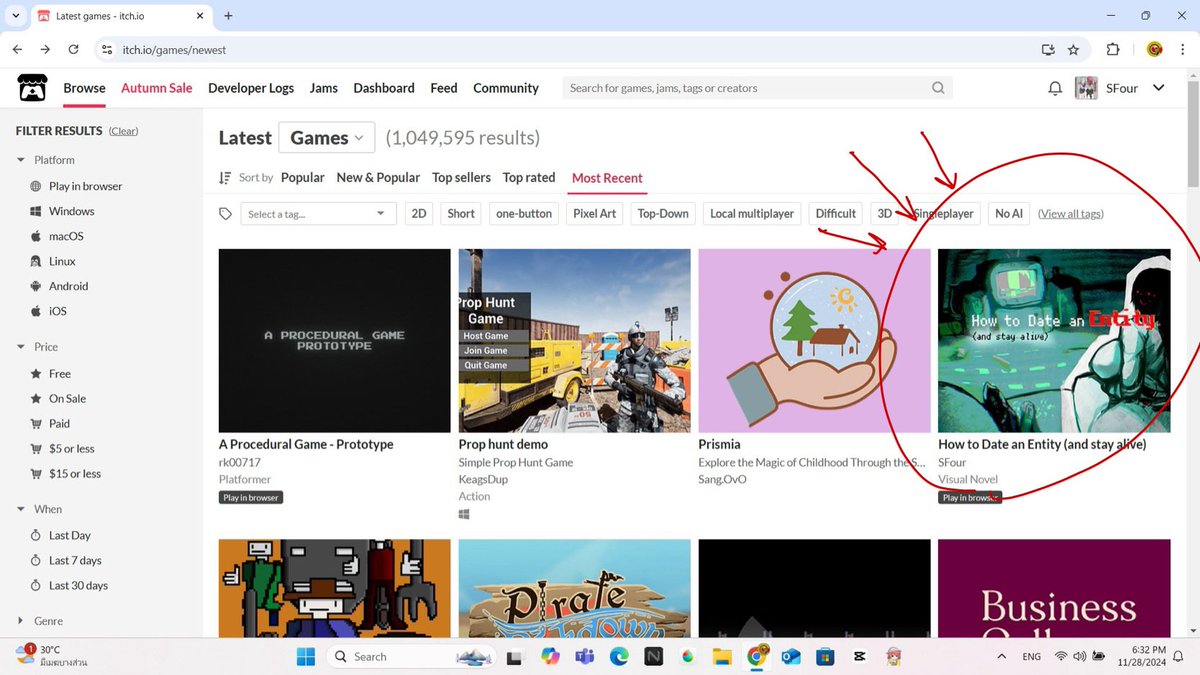Screen dimensions: 1200x675
Task: Open Microsoft Store from taskbar
Action: 825,656
